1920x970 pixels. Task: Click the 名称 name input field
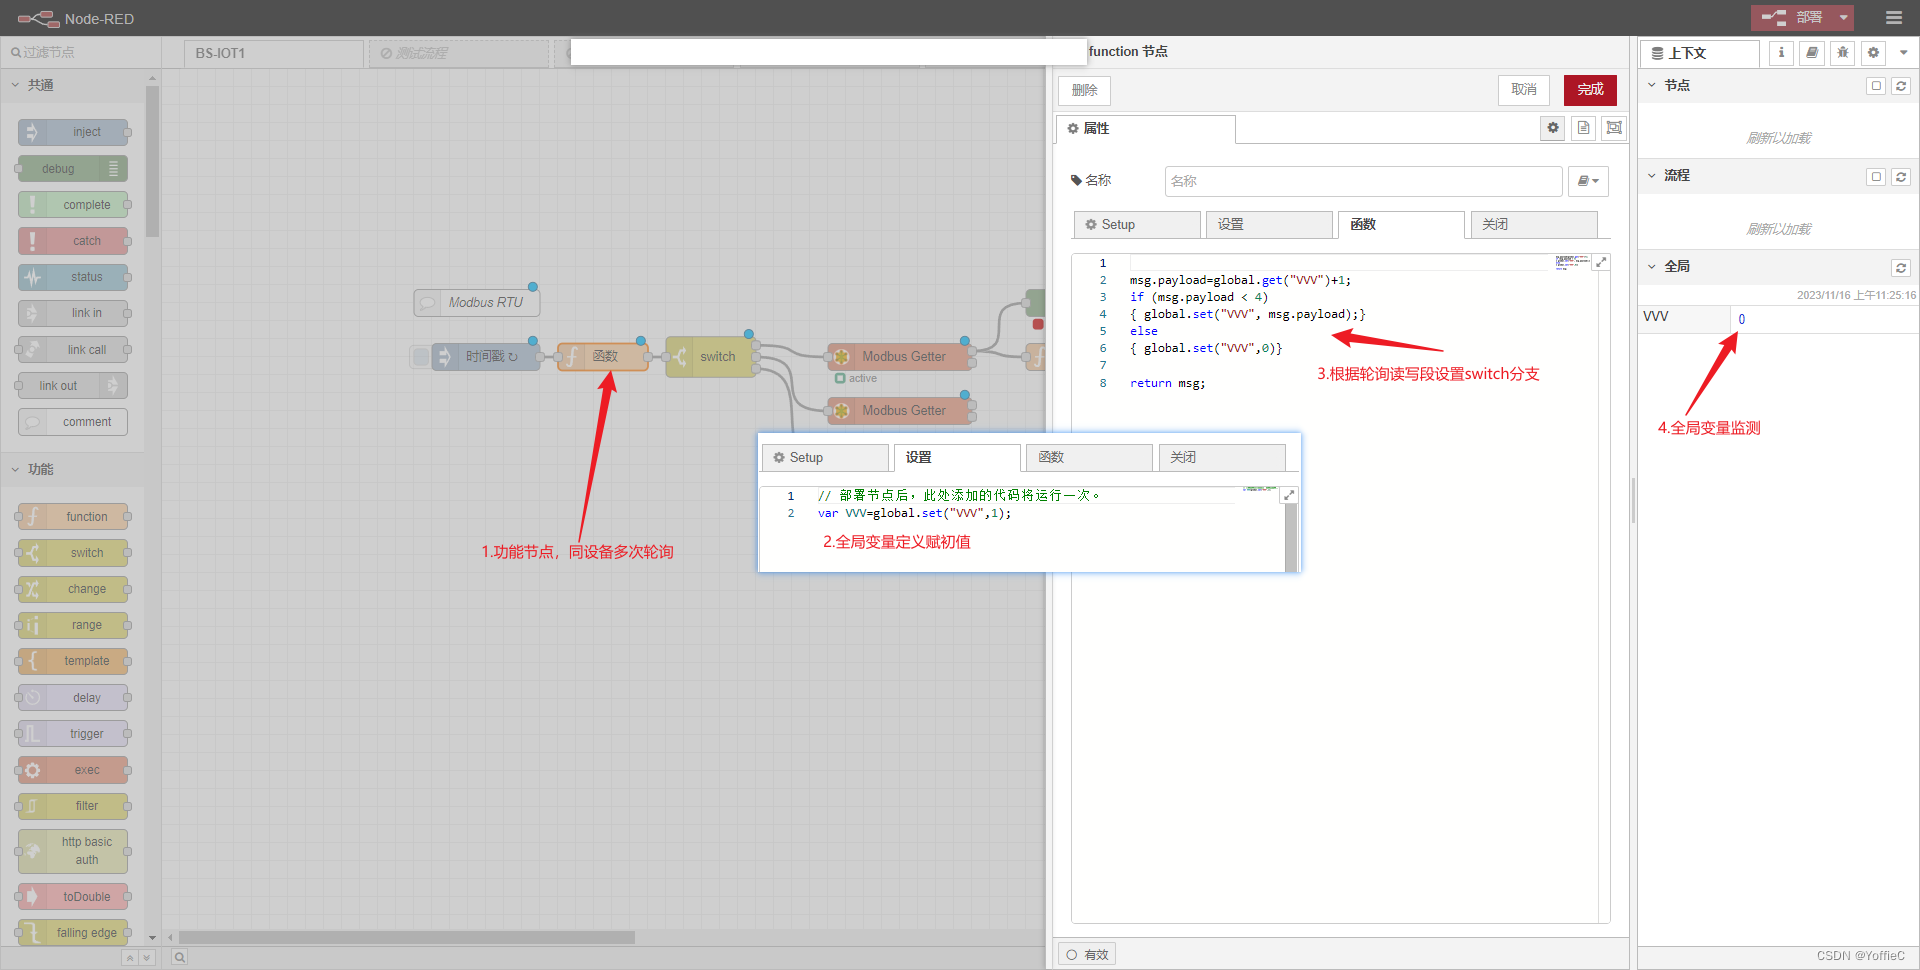(x=1362, y=181)
